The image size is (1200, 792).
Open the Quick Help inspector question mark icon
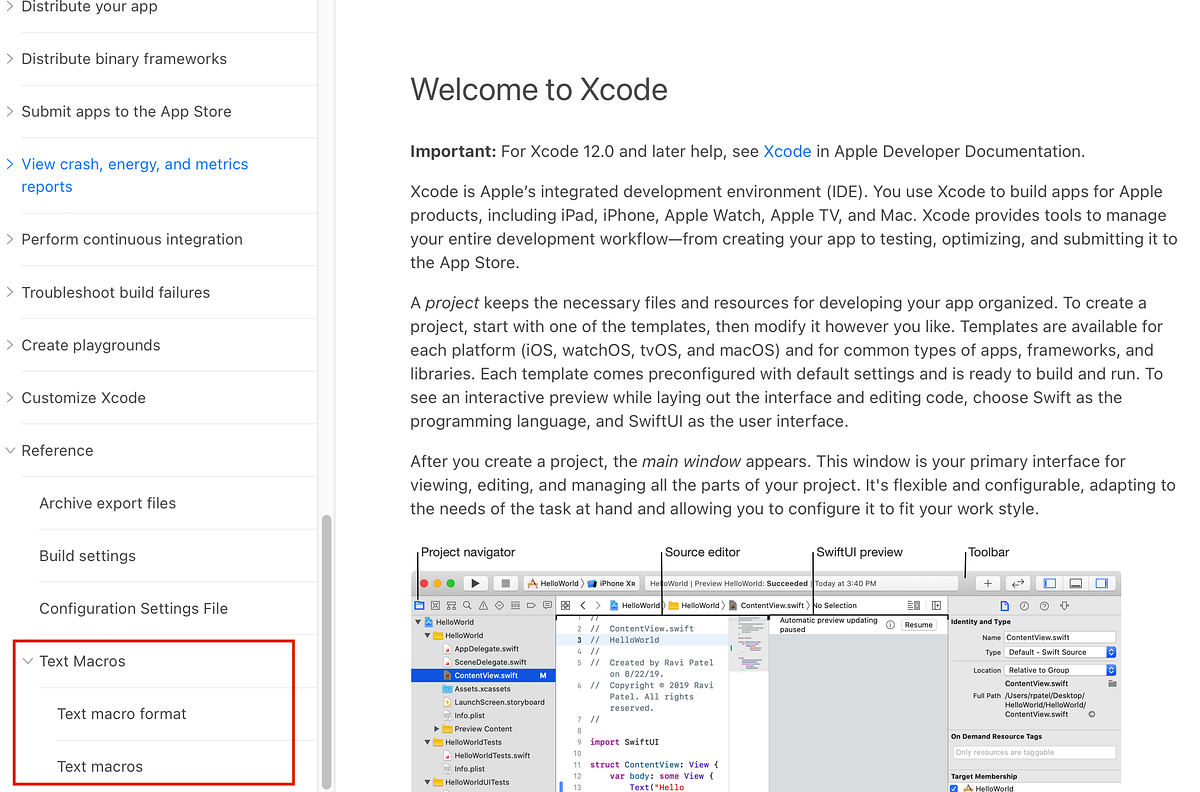point(1045,606)
